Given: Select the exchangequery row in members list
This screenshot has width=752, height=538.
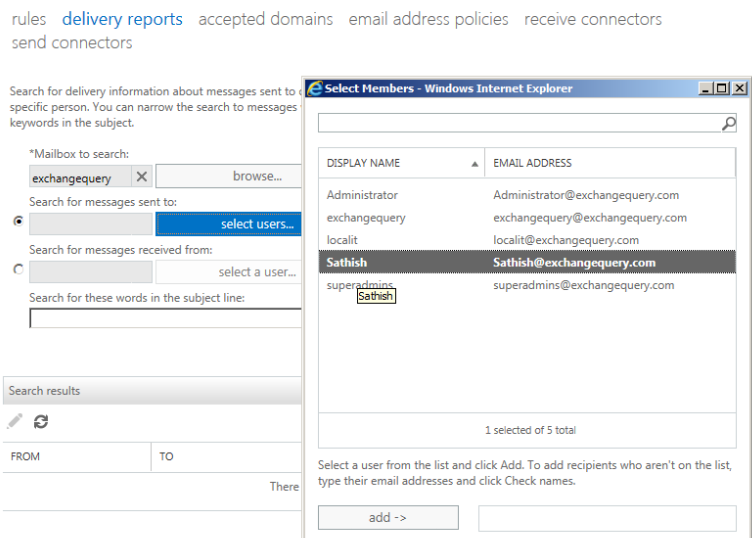Looking at the screenshot, I should pyautogui.click(x=527, y=218).
